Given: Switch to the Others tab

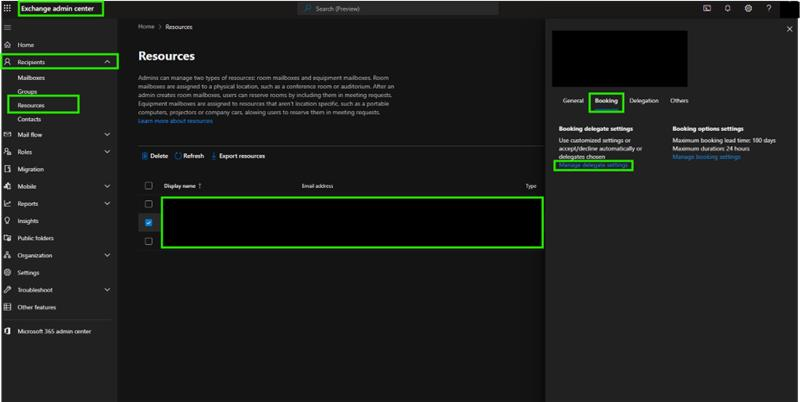Looking at the screenshot, I should click(679, 101).
